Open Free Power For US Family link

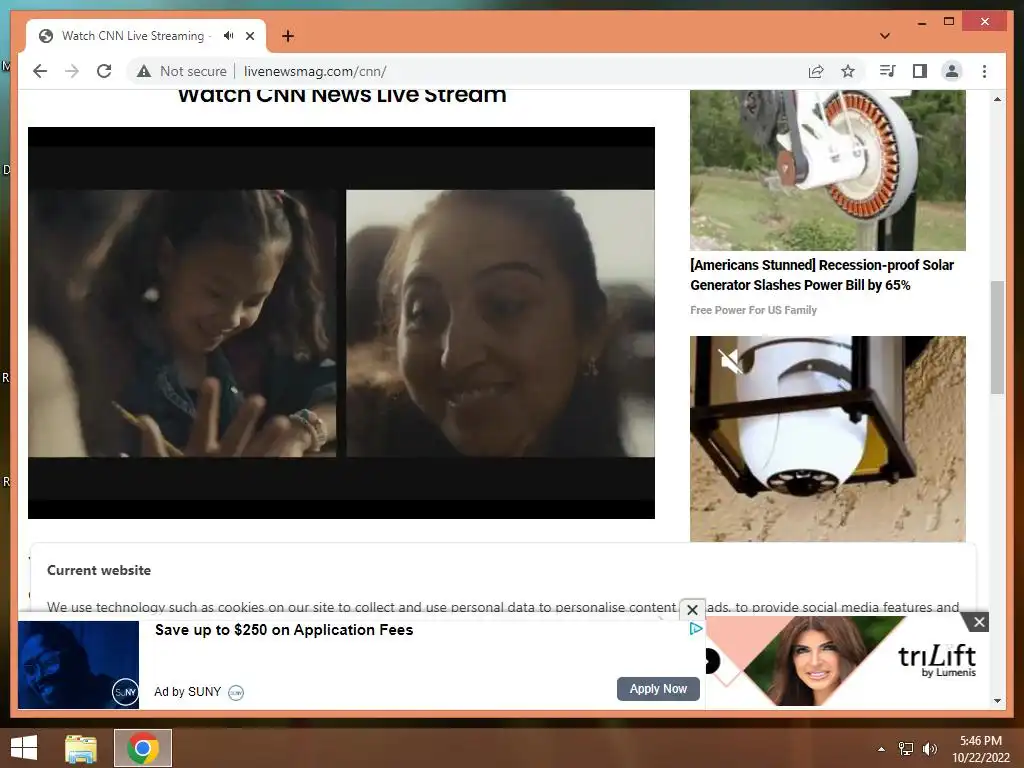click(753, 310)
